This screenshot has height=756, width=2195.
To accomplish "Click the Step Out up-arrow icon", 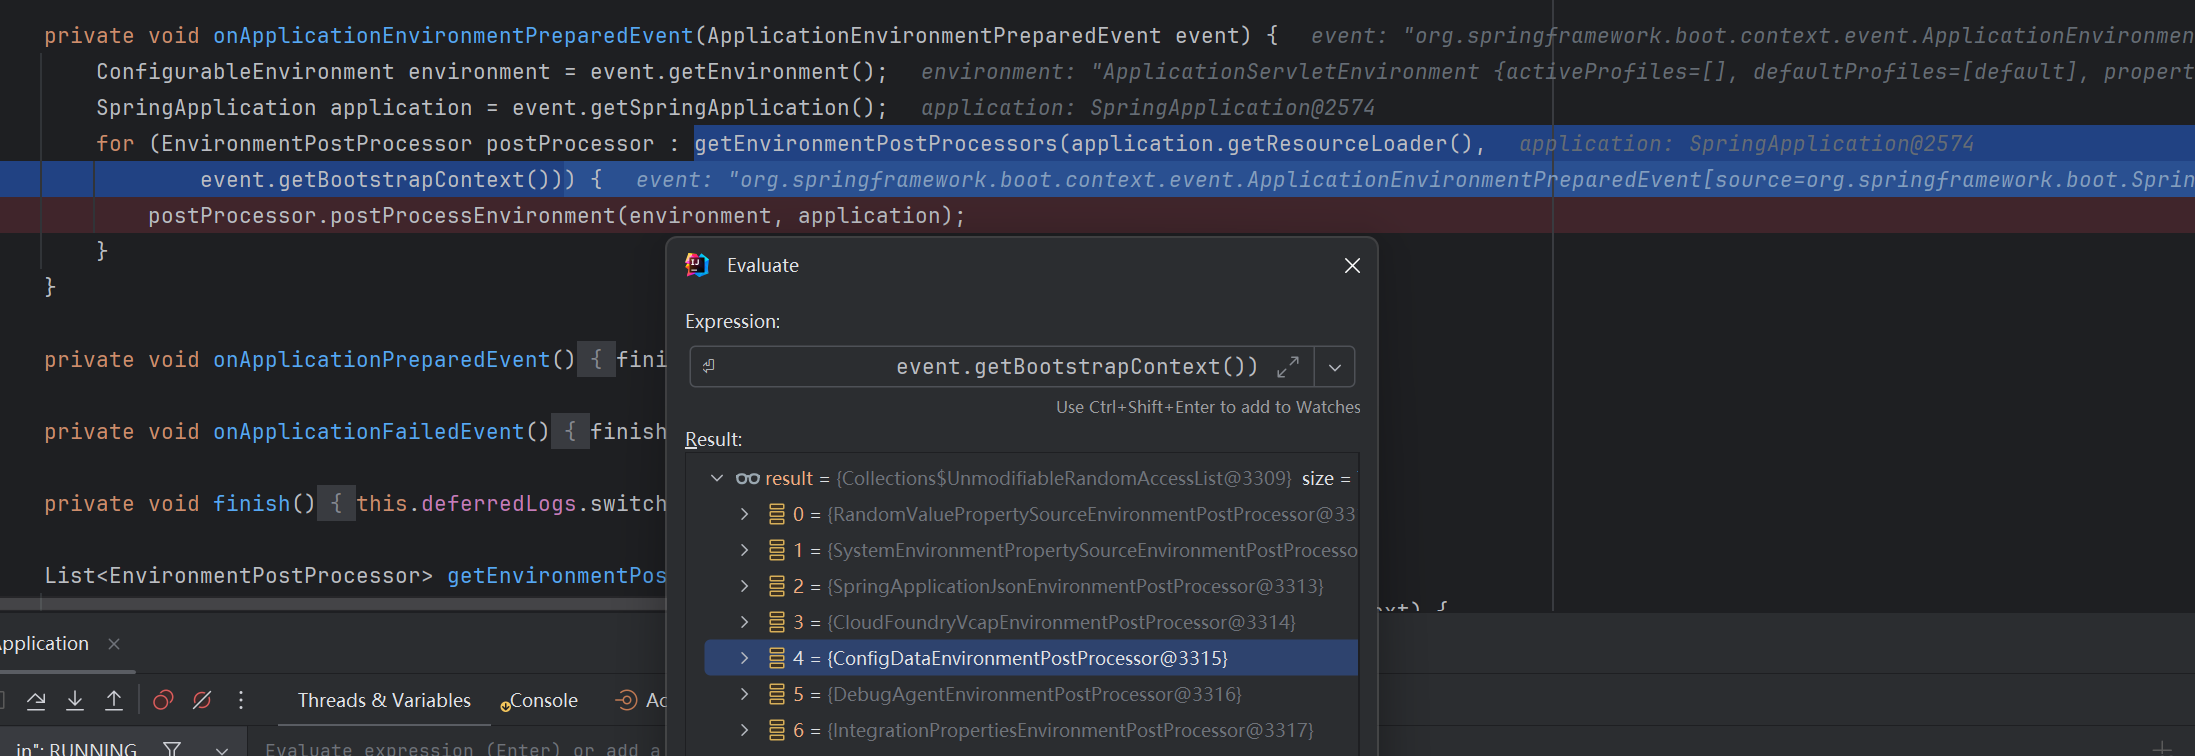I will click(114, 700).
